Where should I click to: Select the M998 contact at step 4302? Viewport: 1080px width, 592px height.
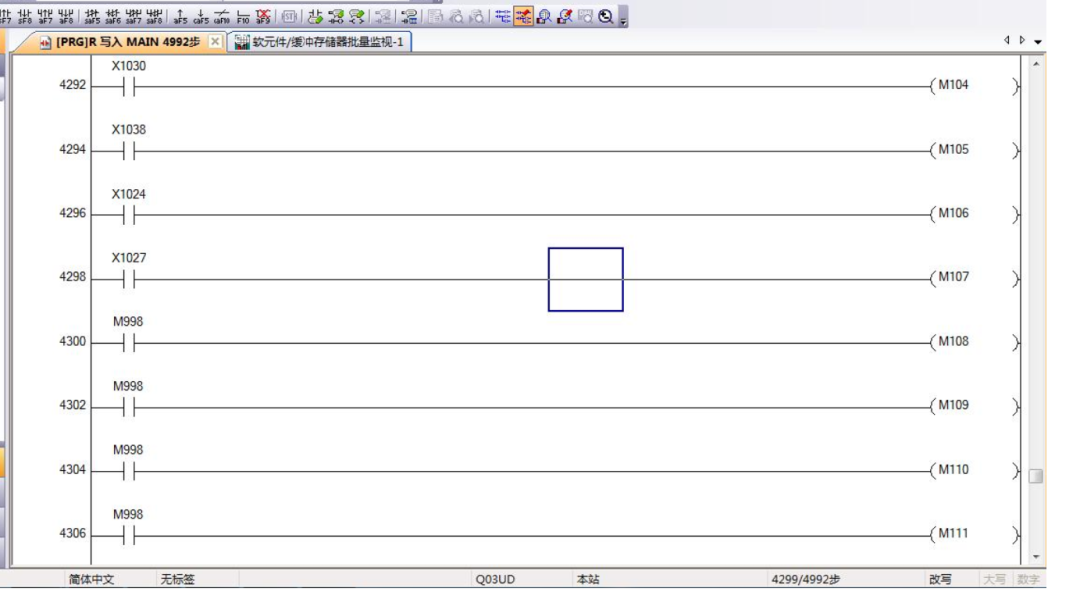pos(129,407)
